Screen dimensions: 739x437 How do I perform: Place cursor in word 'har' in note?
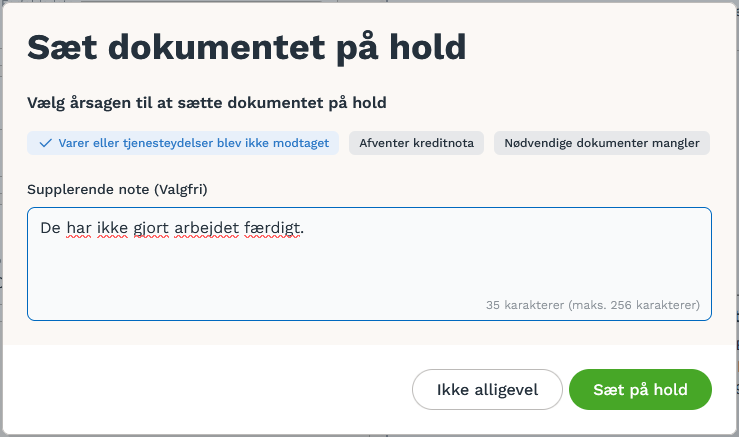point(79,228)
